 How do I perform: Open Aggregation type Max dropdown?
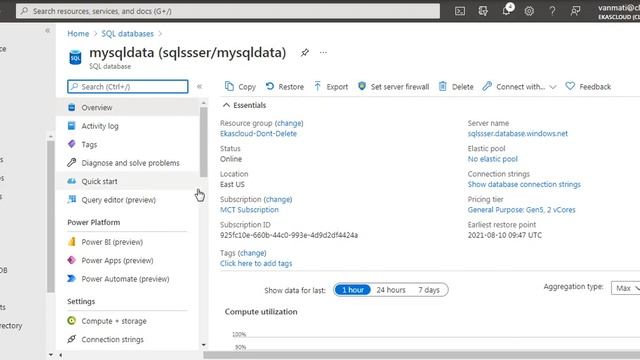626,288
